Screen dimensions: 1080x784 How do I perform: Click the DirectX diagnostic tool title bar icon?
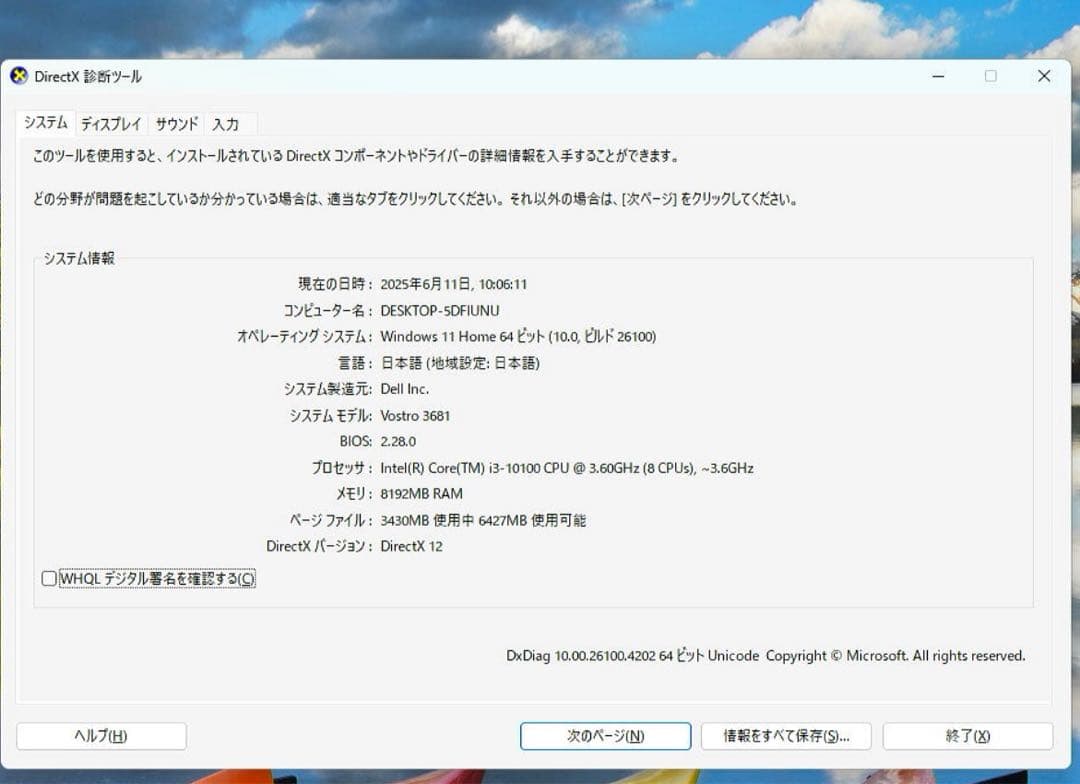pyautogui.click(x=21, y=75)
